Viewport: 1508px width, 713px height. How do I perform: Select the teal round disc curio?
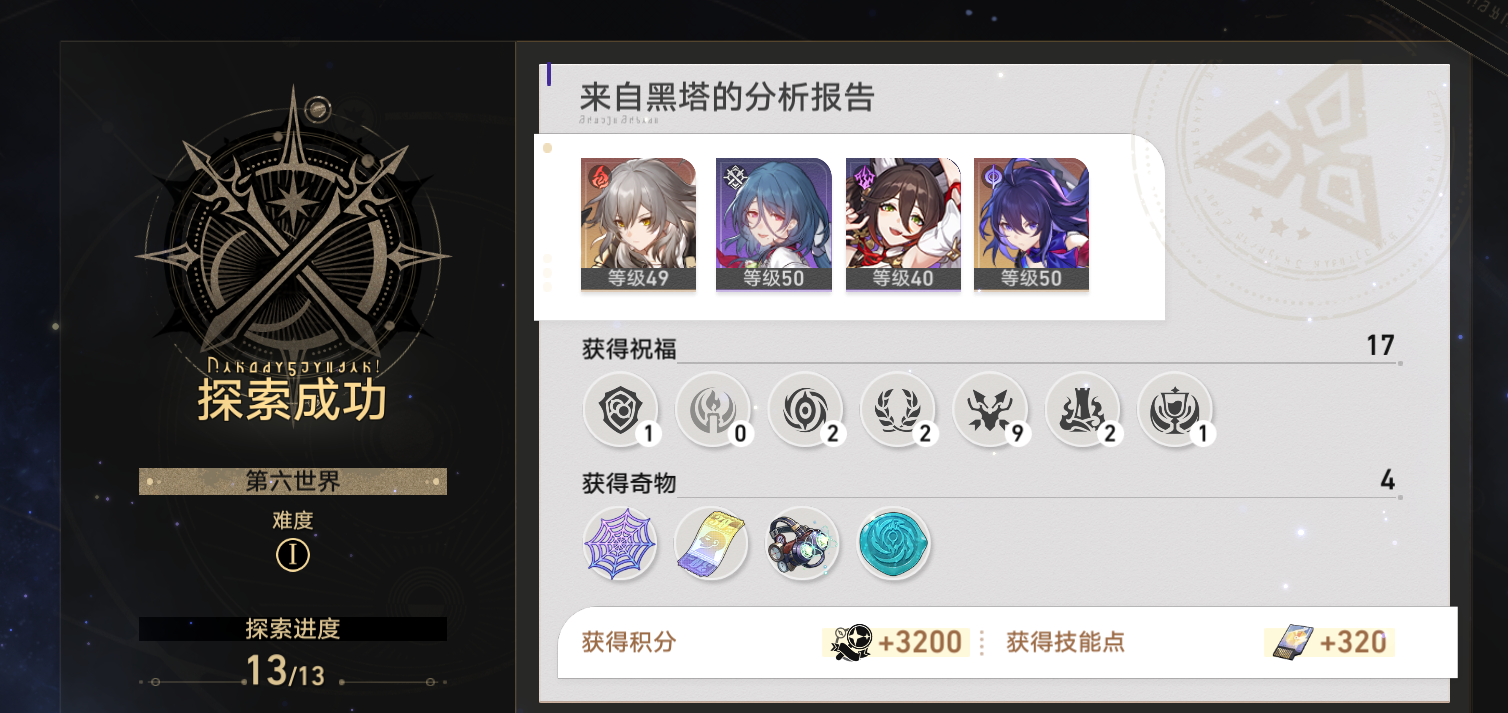point(894,544)
